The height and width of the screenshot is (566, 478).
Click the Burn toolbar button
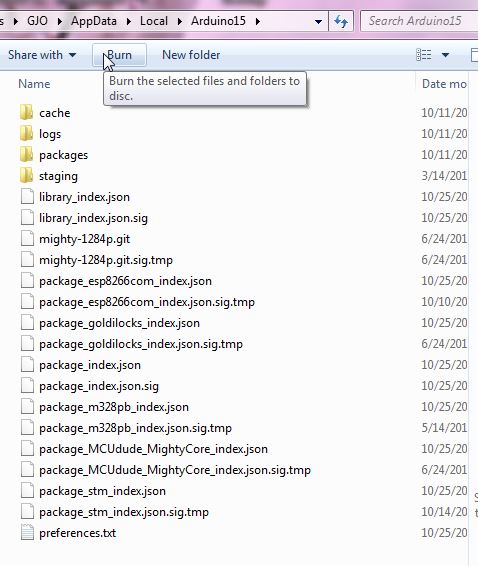click(119, 55)
